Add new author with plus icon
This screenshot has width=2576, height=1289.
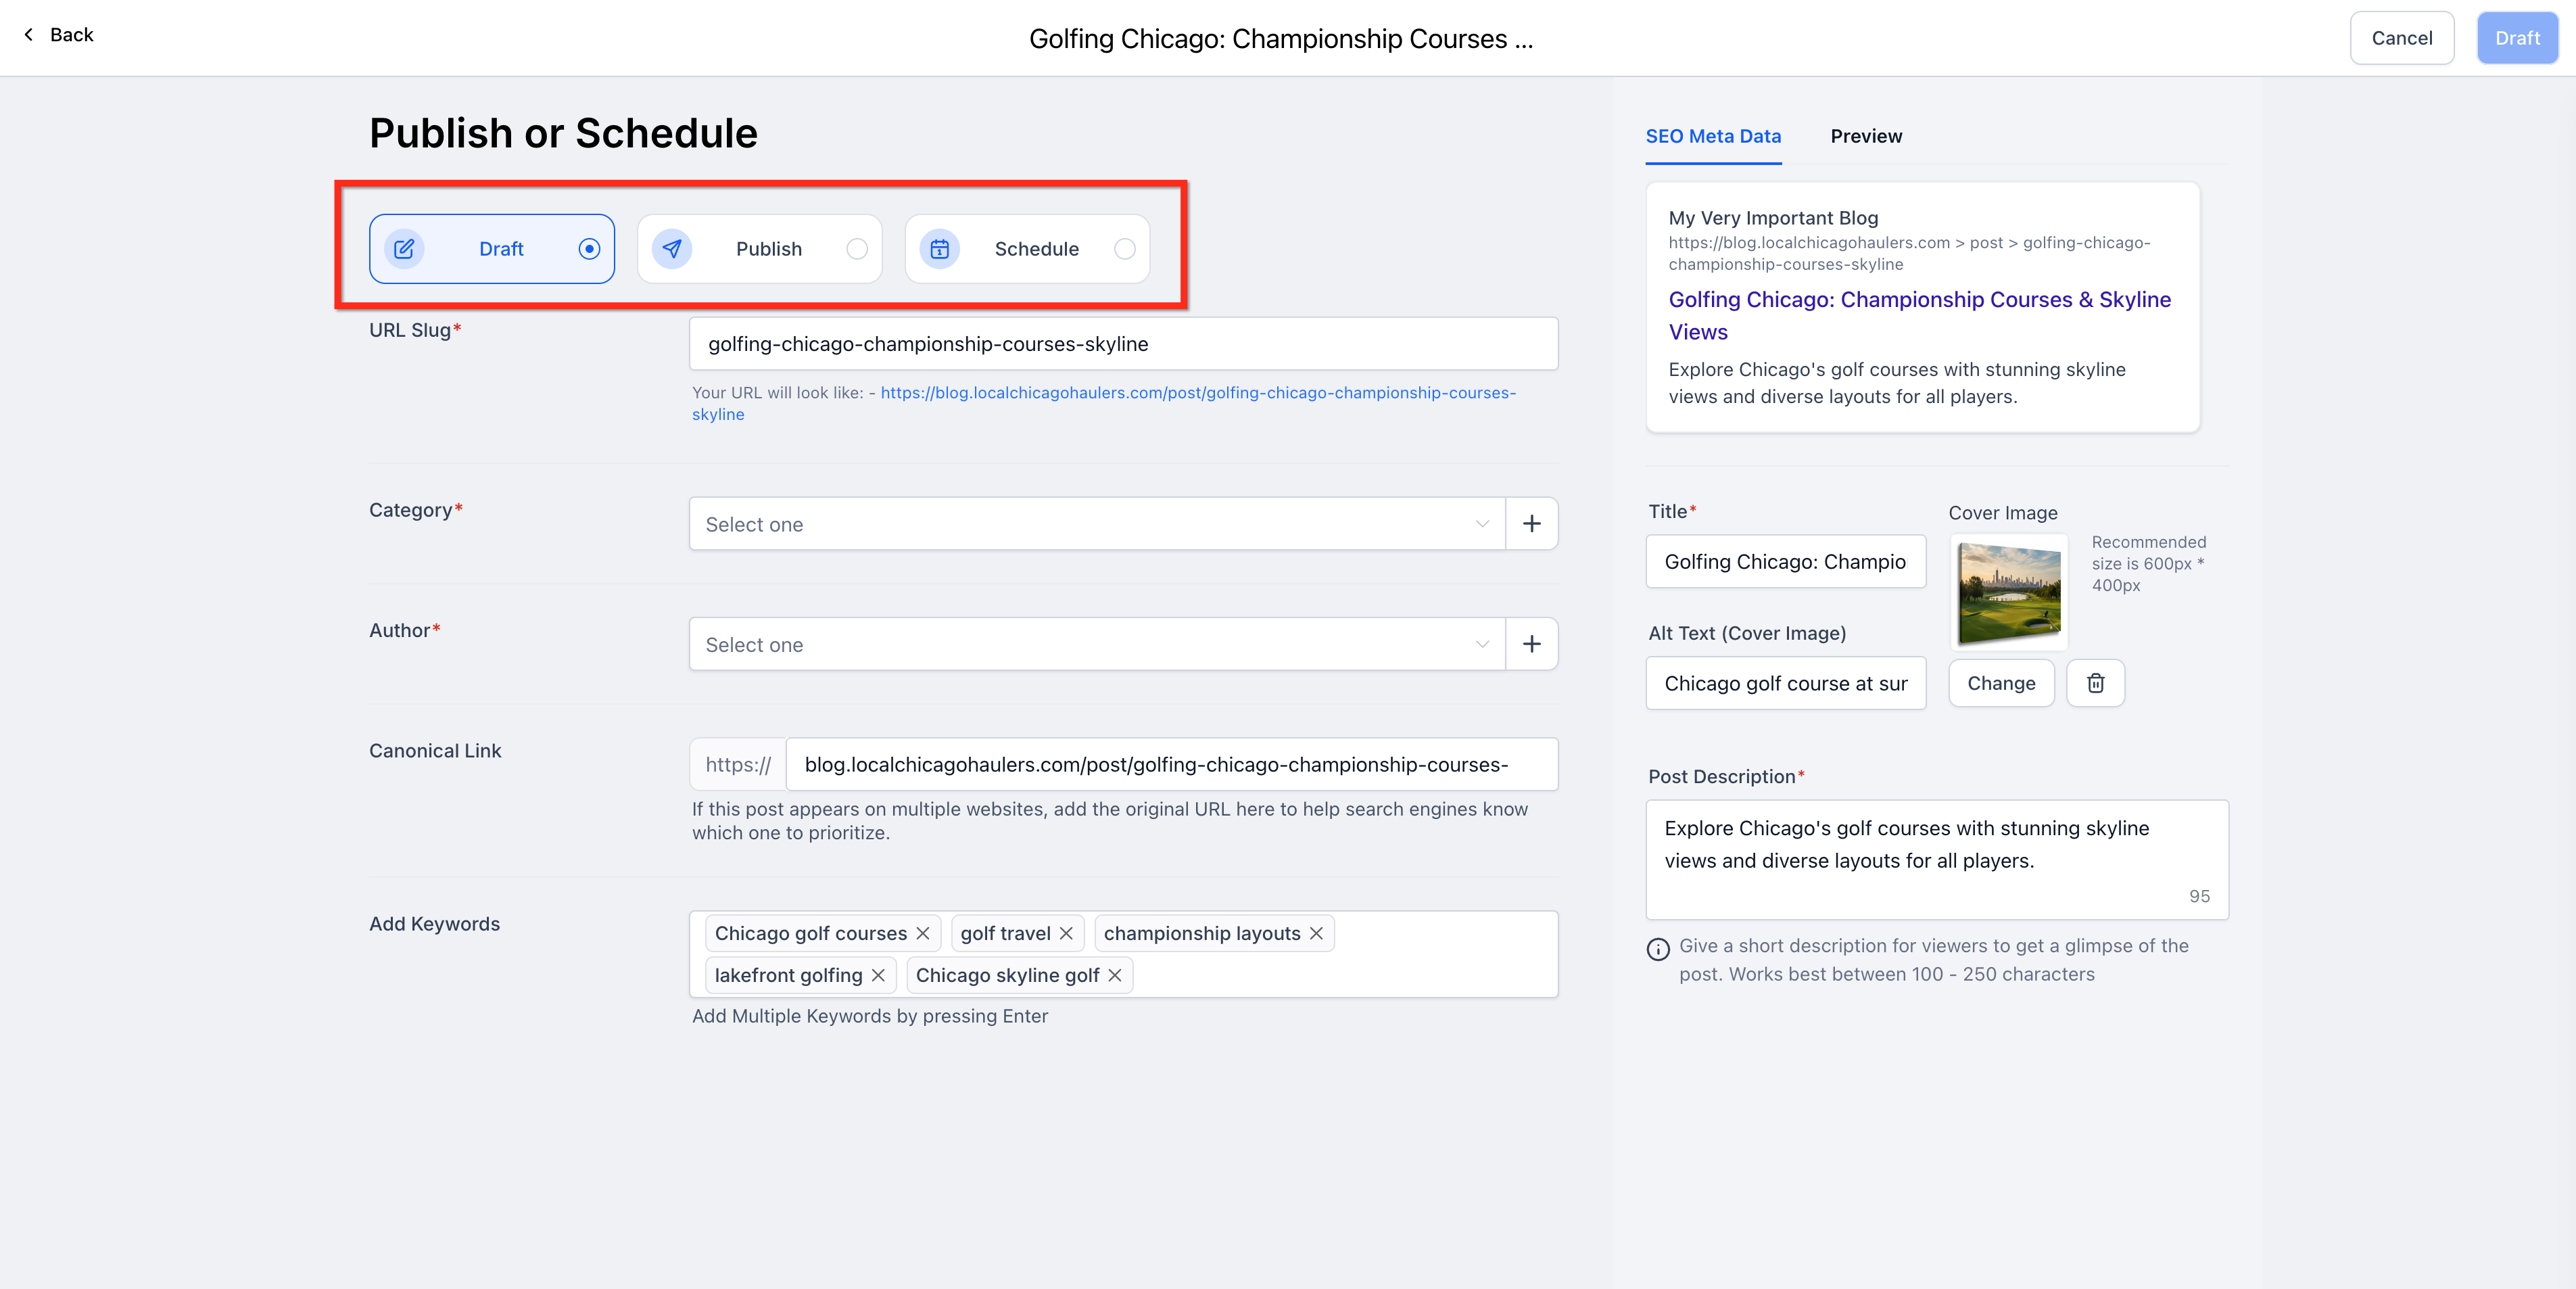pyautogui.click(x=1531, y=644)
